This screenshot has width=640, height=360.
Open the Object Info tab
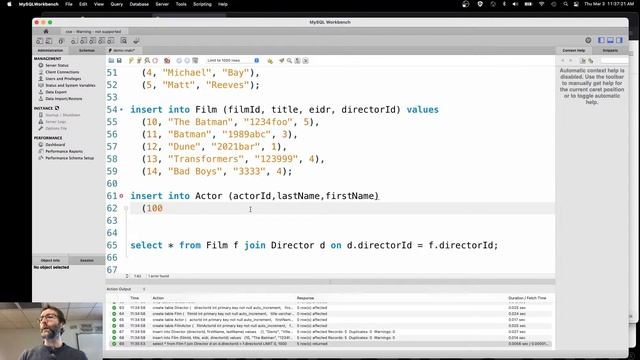coord(50,260)
